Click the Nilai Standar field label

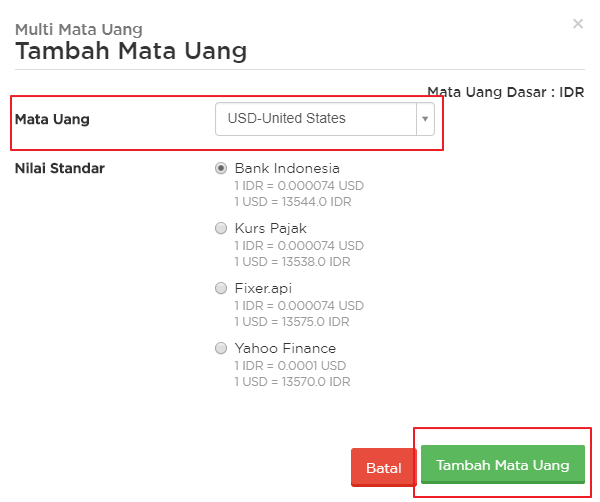60,168
